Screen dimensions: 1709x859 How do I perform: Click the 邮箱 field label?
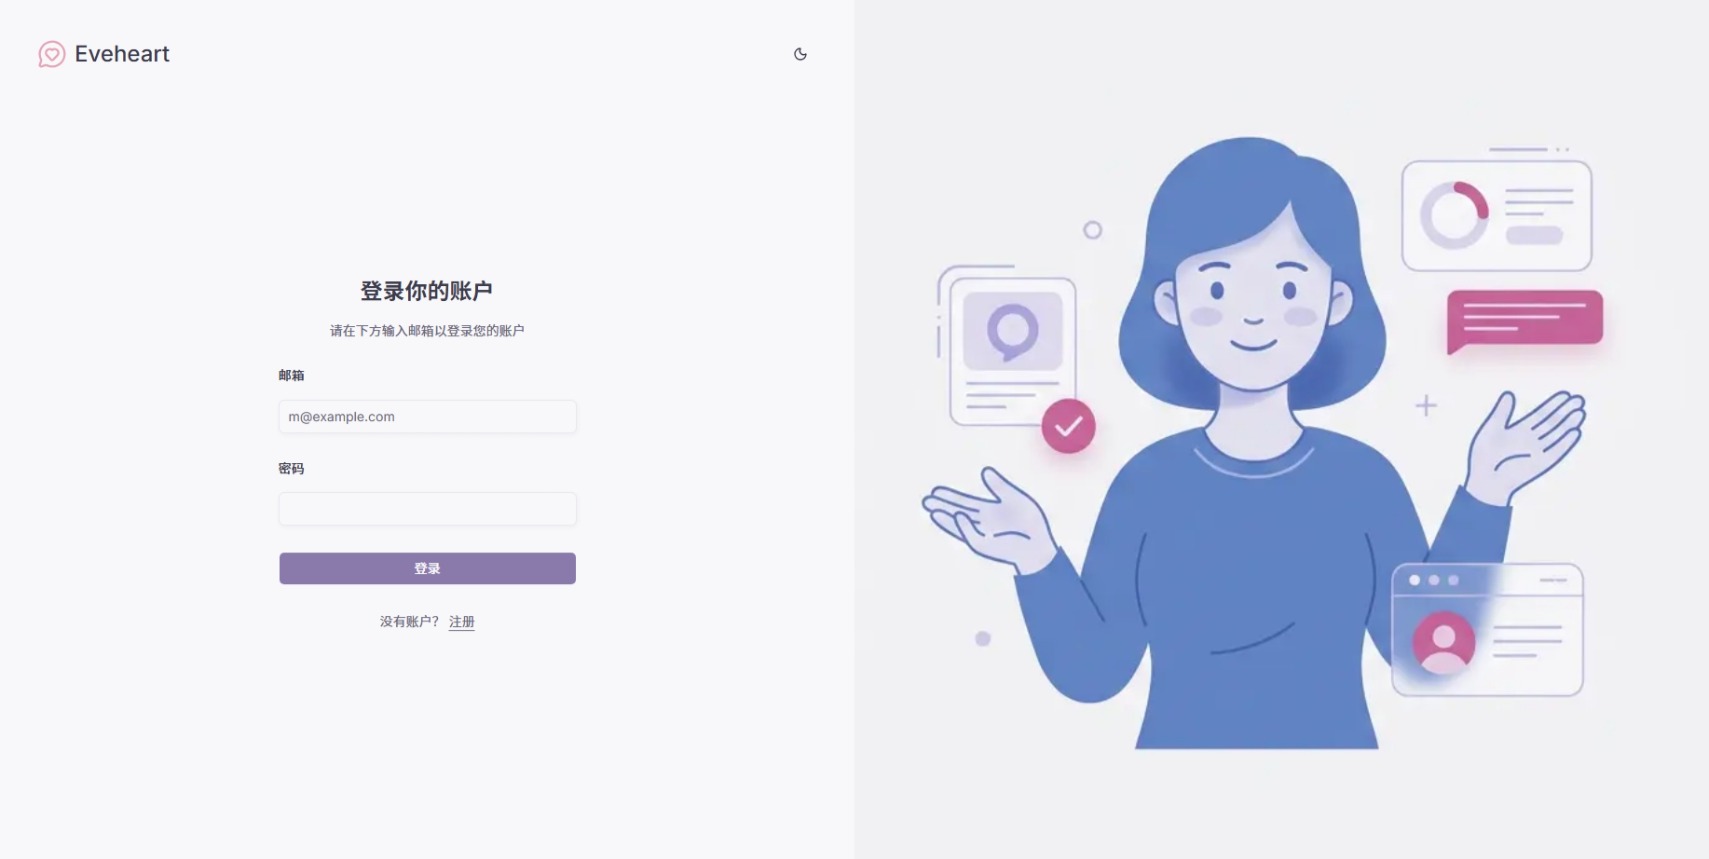tap(291, 375)
